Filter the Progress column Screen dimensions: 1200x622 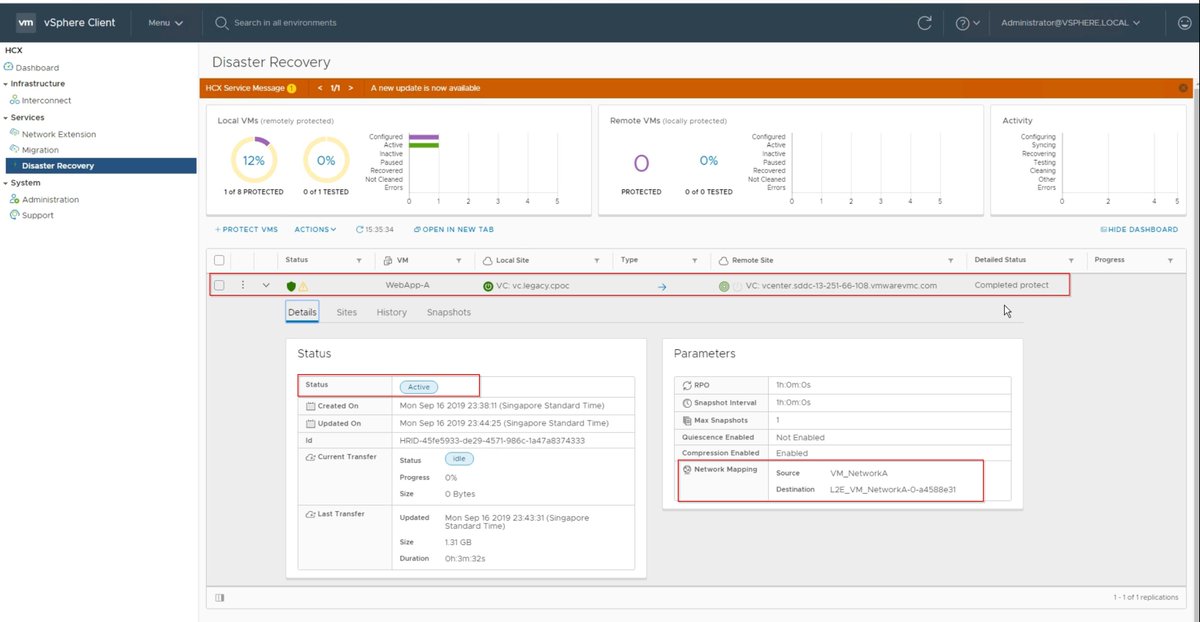[1170, 260]
